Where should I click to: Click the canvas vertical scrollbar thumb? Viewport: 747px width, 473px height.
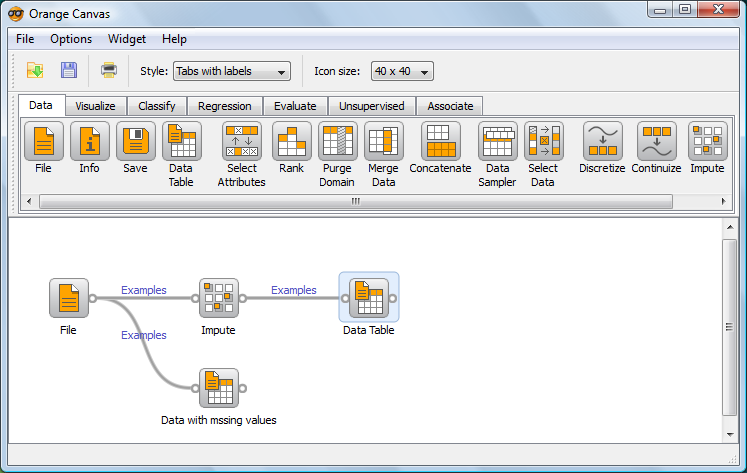(730, 327)
